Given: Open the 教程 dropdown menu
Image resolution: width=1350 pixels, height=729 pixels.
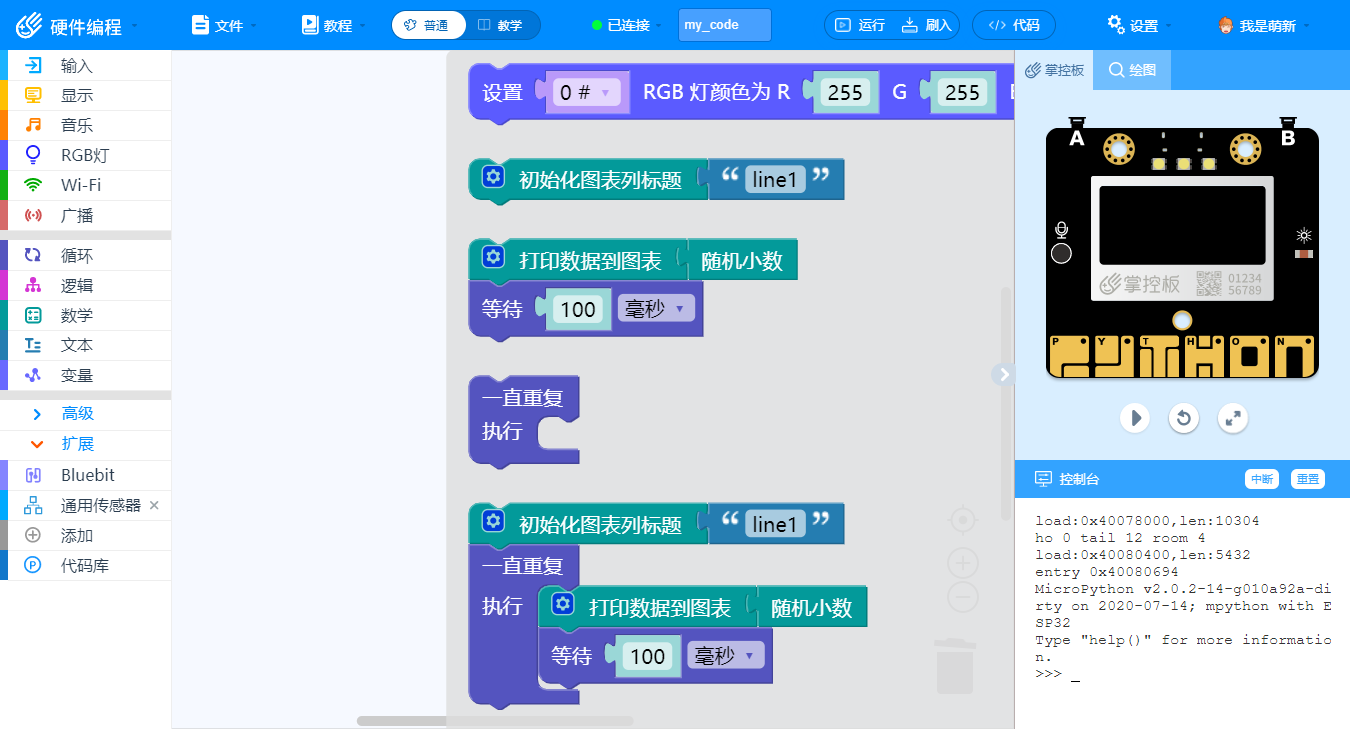Looking at the screenshot, I should (x=333, y=25).
